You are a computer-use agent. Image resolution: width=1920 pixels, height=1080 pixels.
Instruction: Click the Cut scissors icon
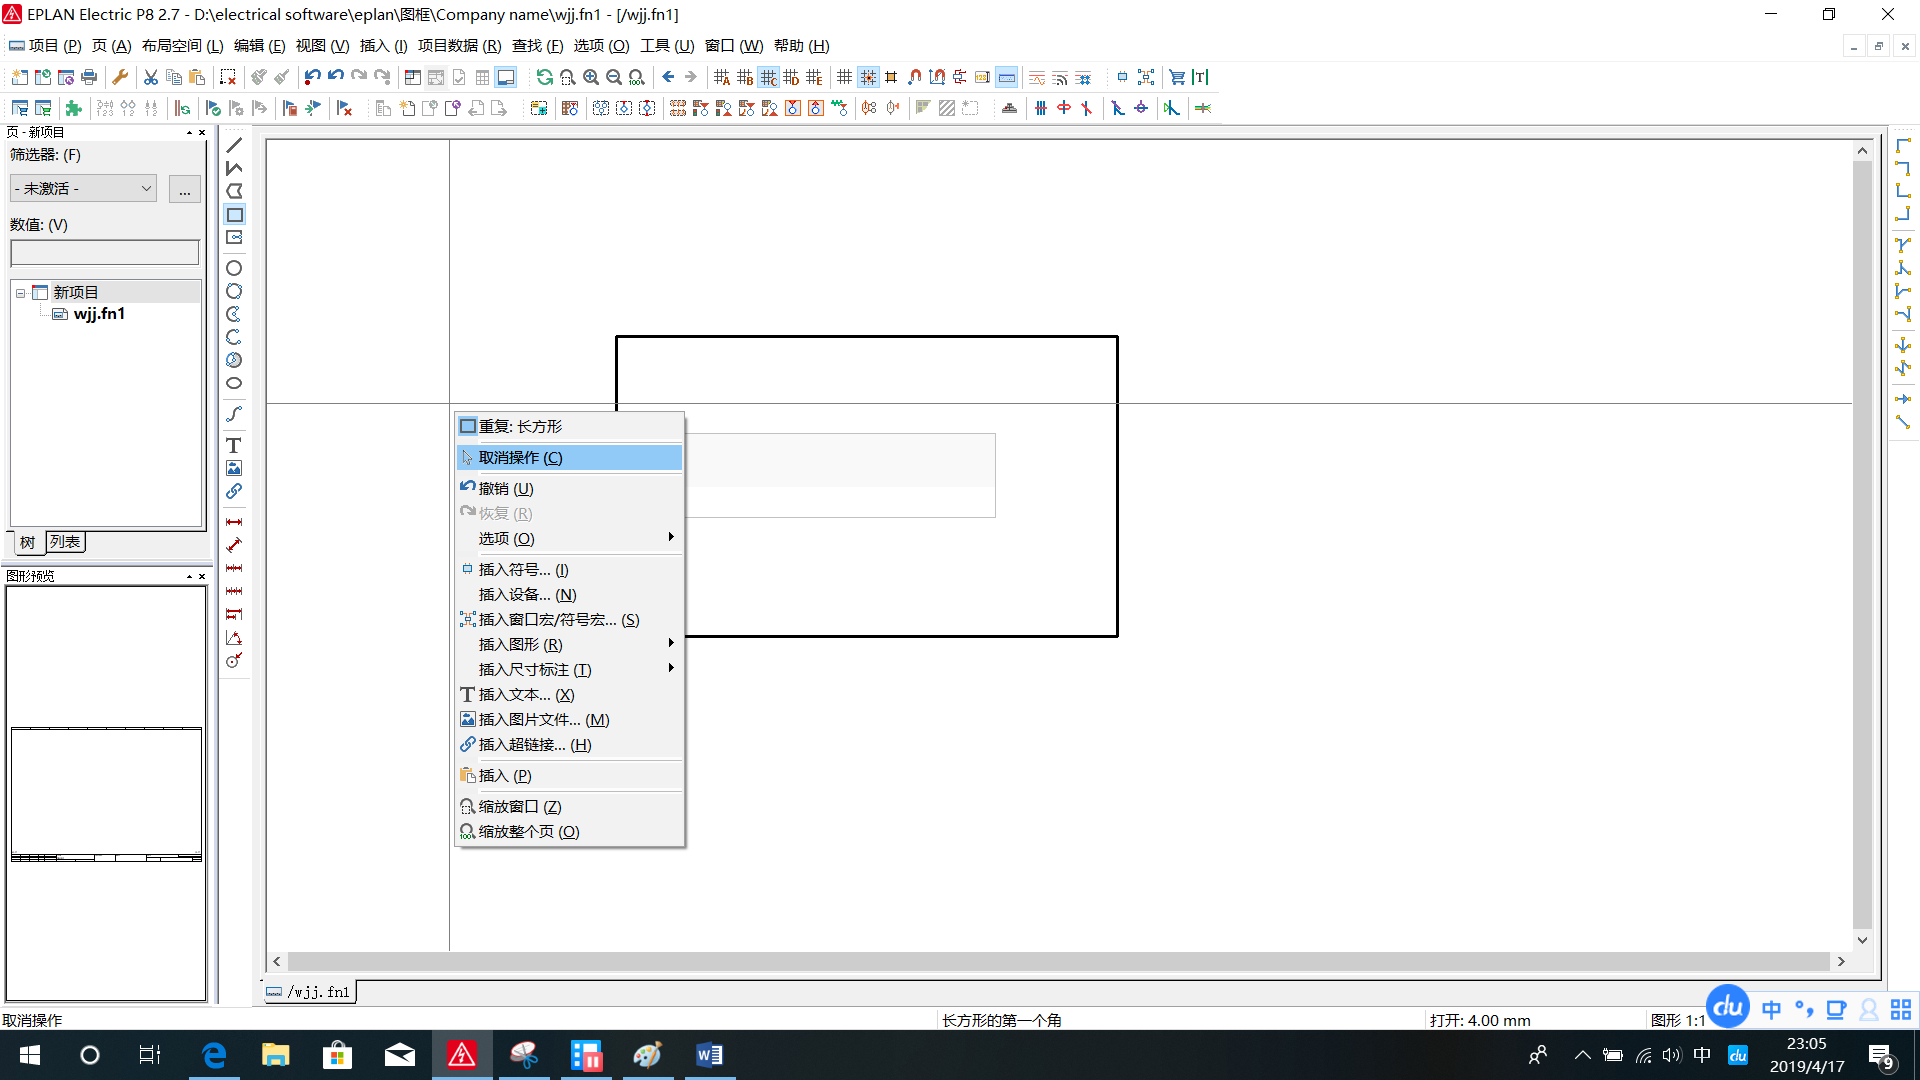coord(150,77)
